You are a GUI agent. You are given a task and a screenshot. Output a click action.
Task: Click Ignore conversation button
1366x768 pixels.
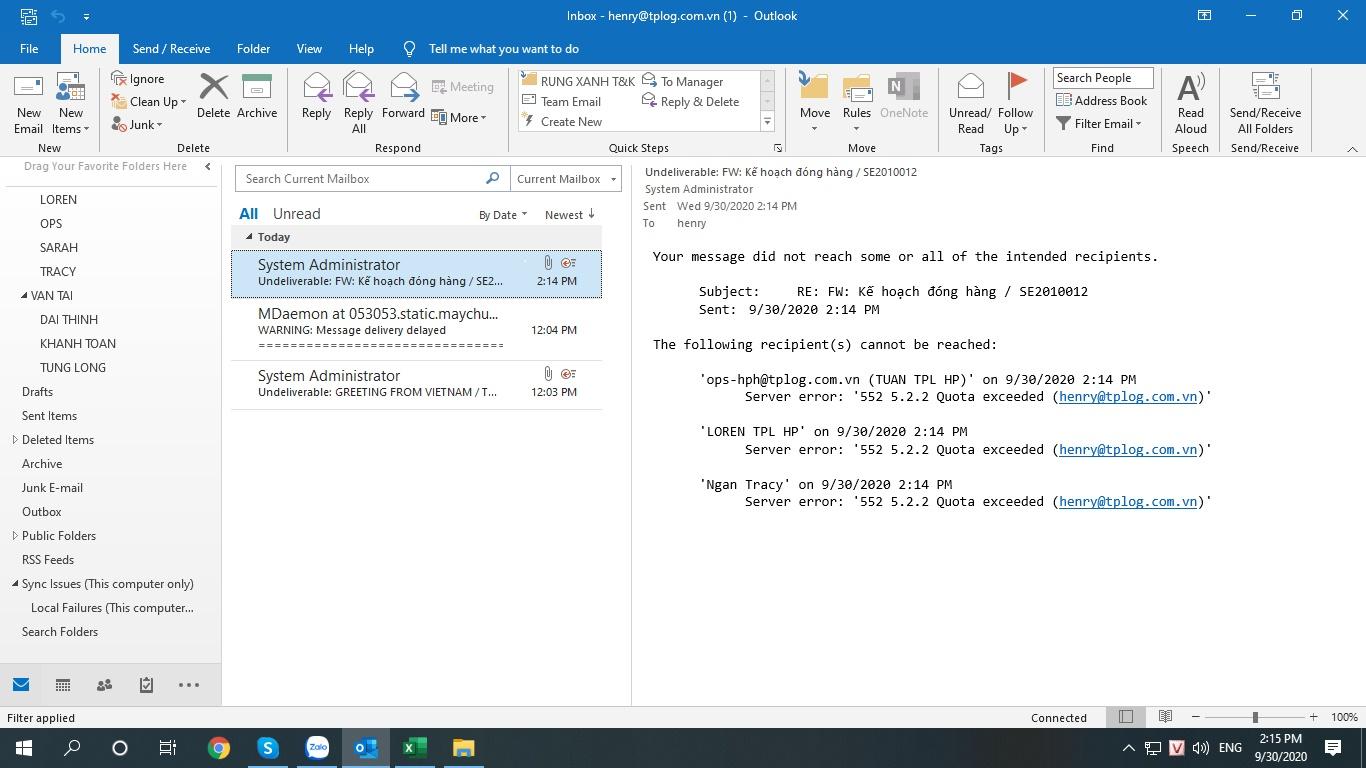point(138,79)
